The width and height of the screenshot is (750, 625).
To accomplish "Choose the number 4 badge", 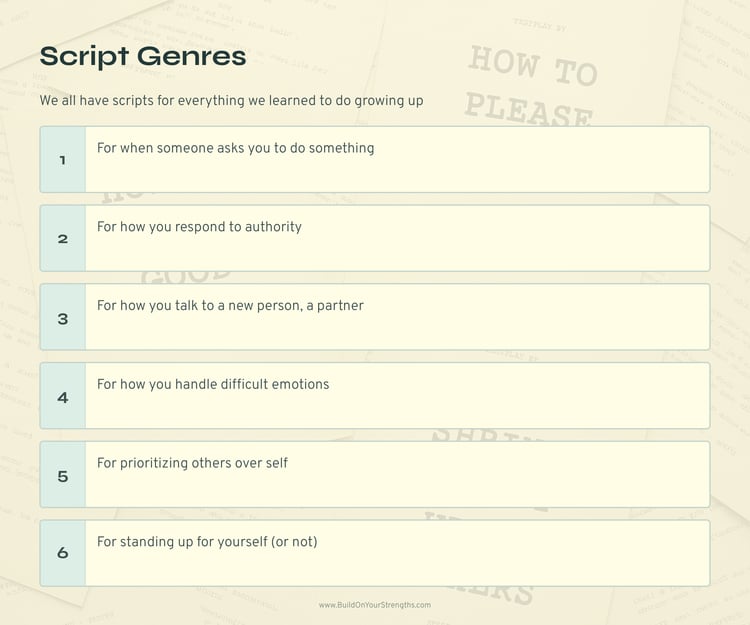I will click(x=63, y=397).
